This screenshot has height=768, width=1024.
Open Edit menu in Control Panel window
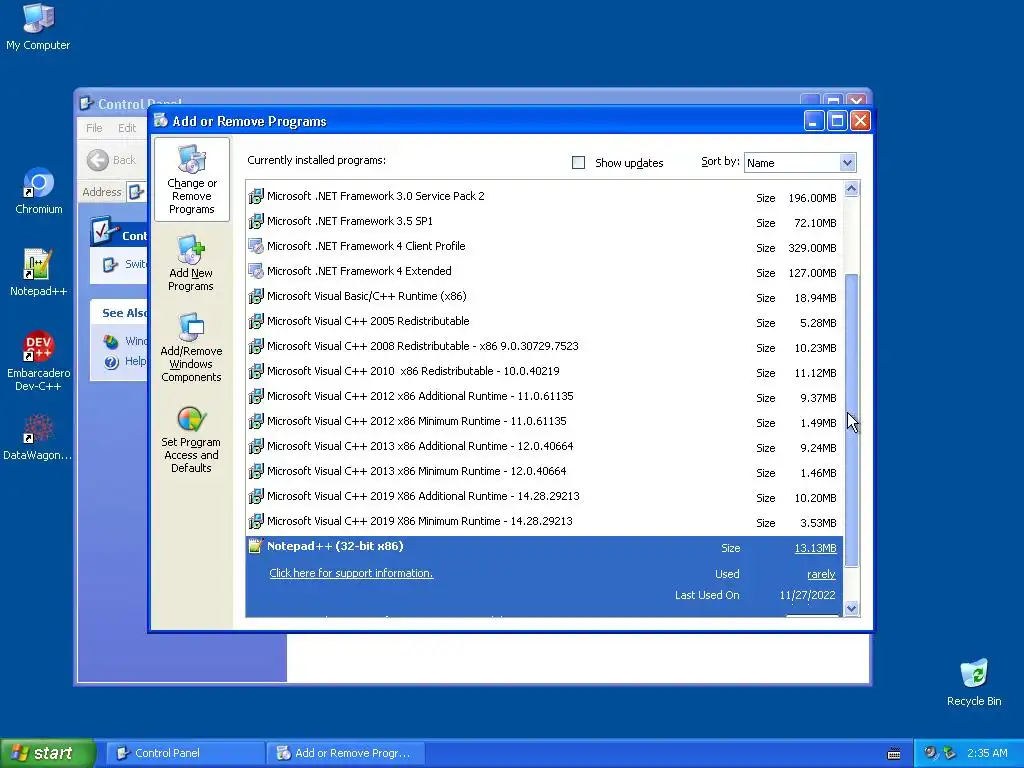coord(127,128)
